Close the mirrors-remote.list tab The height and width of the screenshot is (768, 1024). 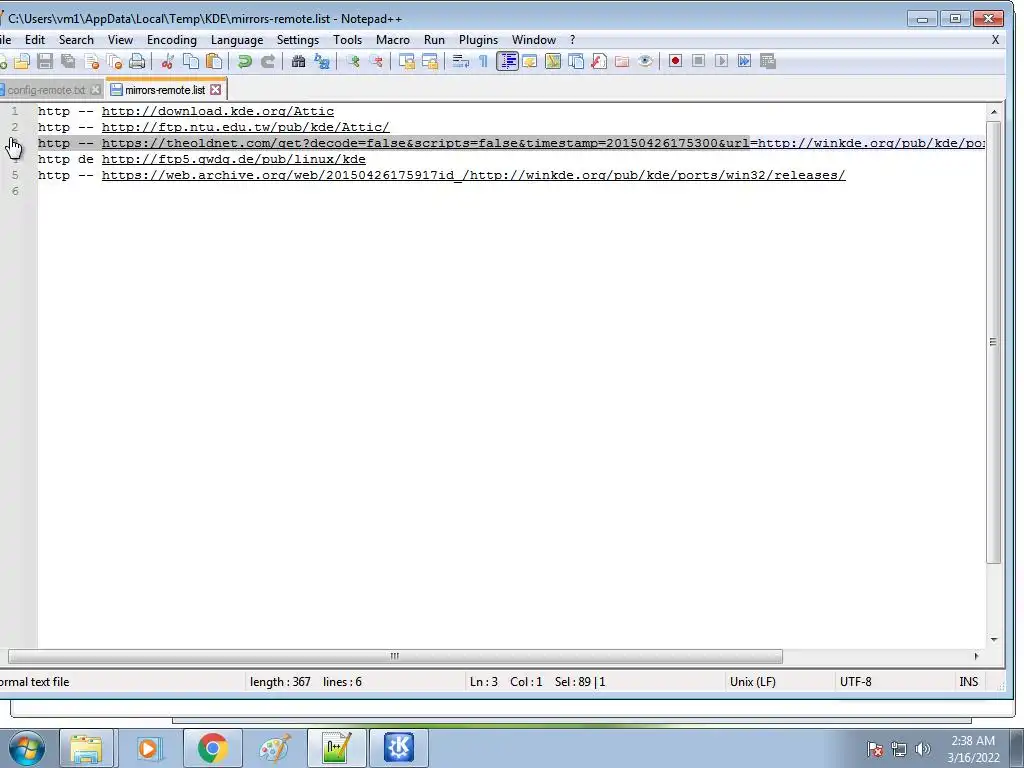click(x=216, y=89)
